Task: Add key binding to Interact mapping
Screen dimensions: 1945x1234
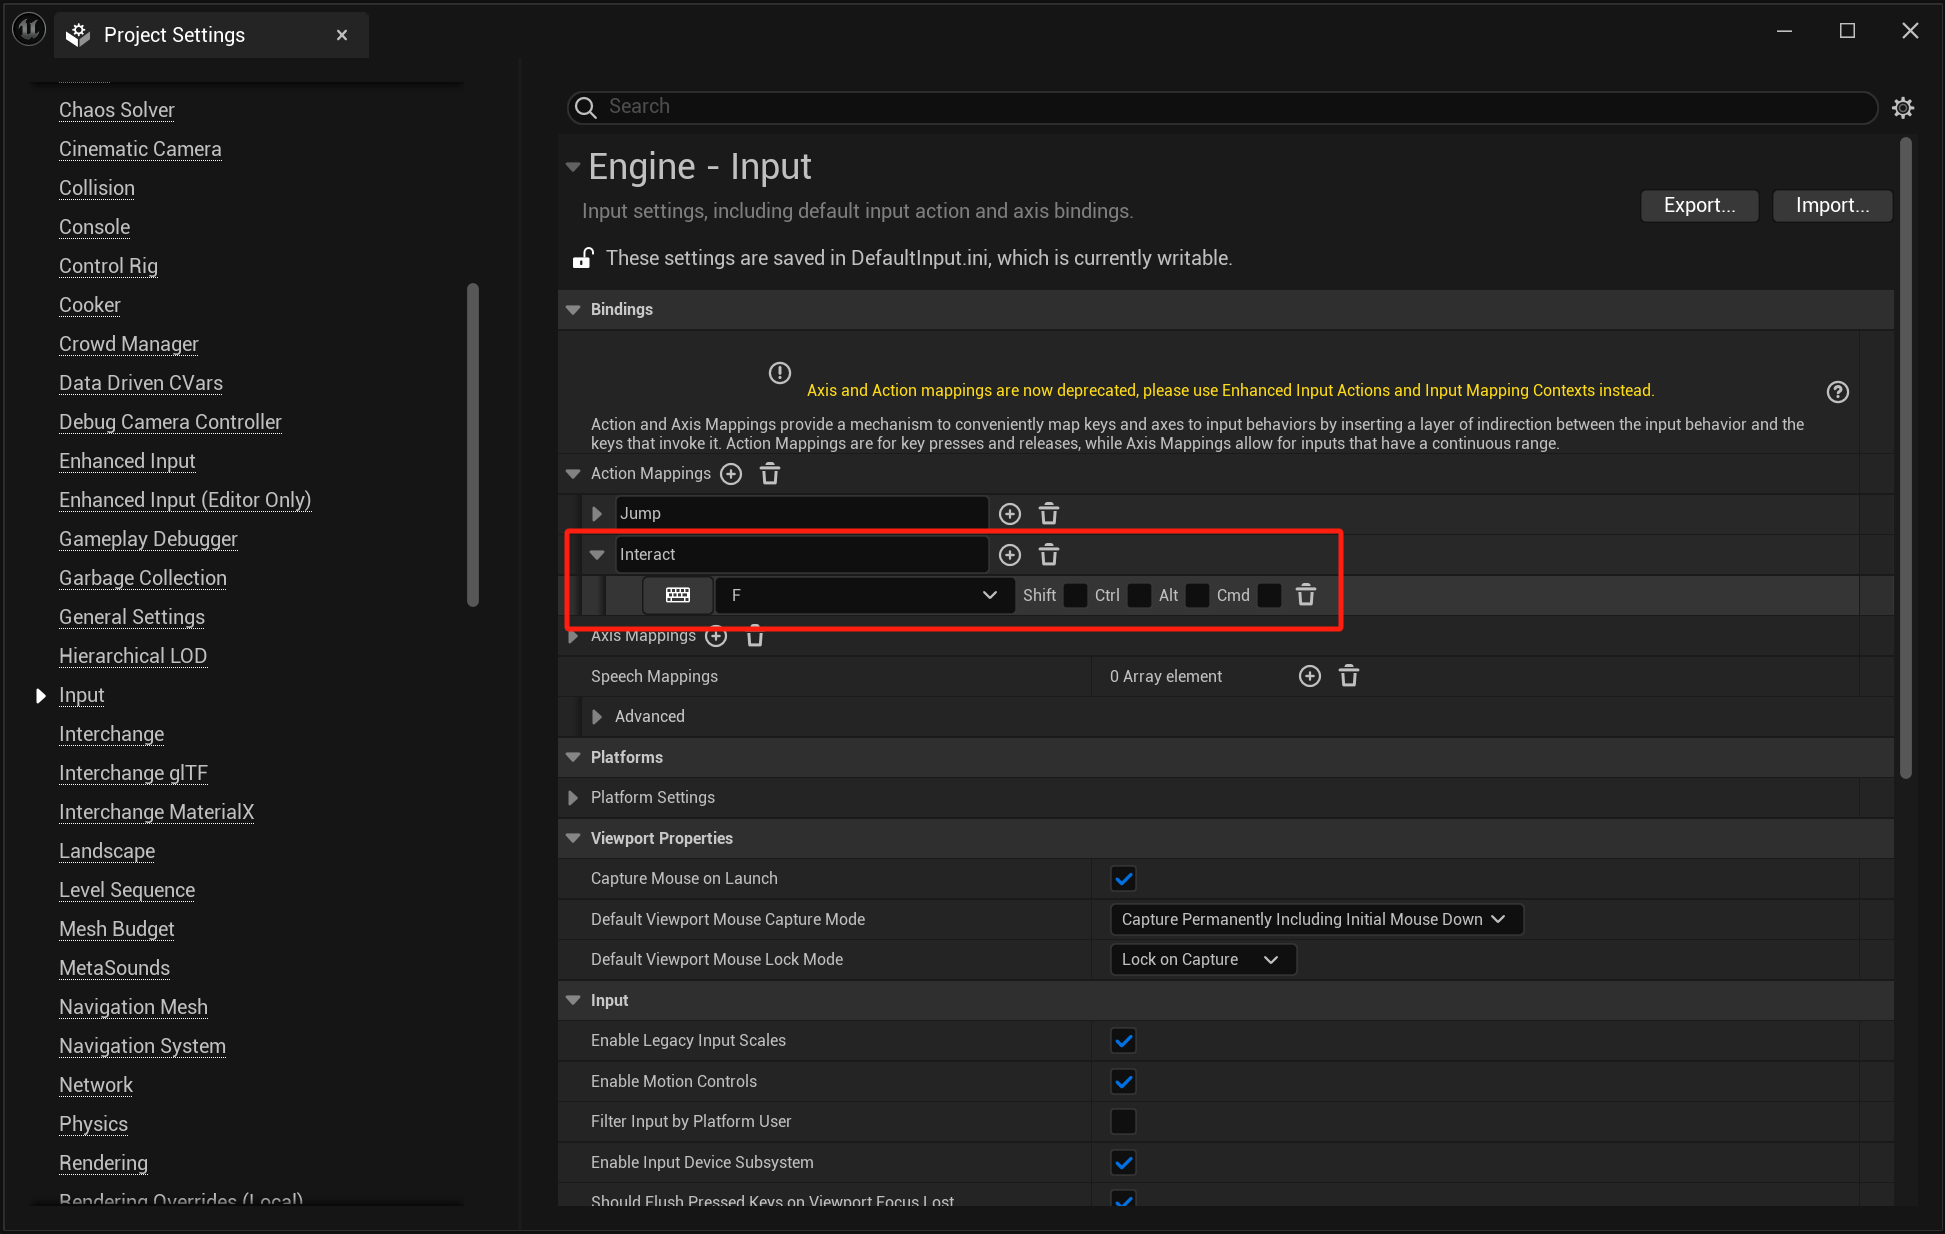Action: (1010, 555)
